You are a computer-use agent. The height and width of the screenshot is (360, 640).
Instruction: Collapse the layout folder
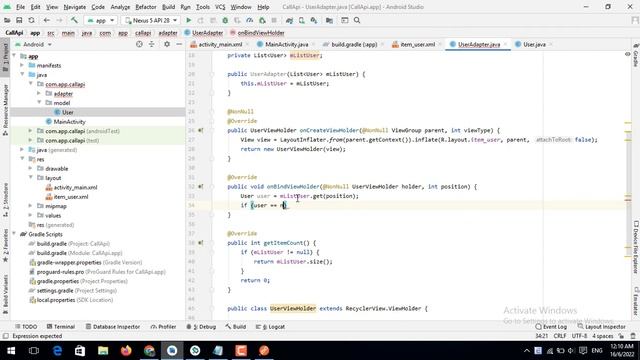tap(31, 178)
